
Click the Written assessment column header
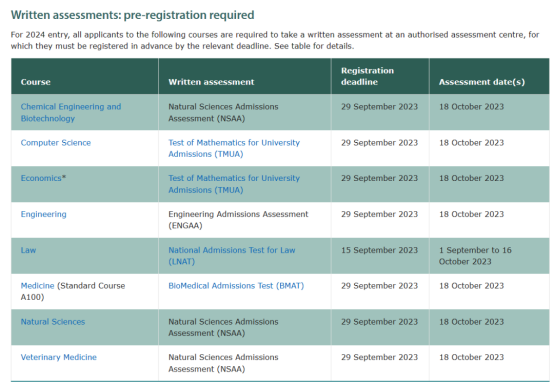pyautogui.click(x=211, y=82)
